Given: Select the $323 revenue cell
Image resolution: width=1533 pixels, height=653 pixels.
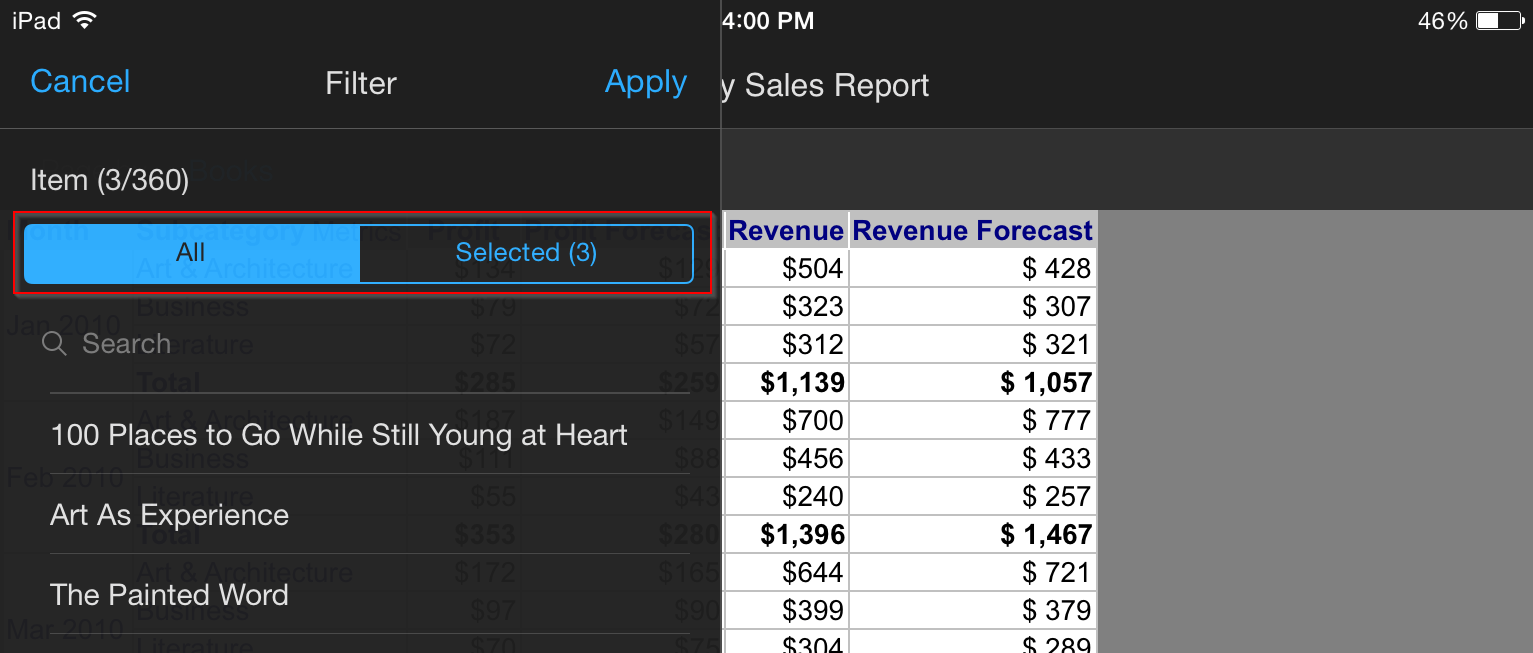Looking at the screenshot, I should coord(786,306).
